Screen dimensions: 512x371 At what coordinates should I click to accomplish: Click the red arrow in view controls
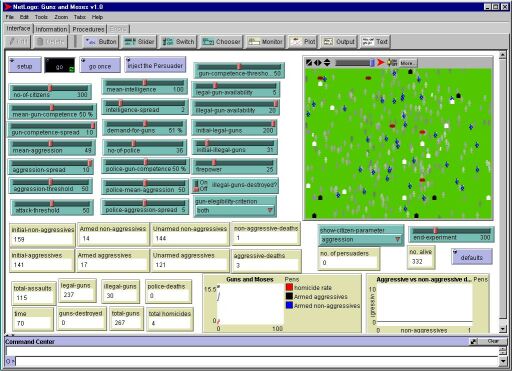pos(381,62)
